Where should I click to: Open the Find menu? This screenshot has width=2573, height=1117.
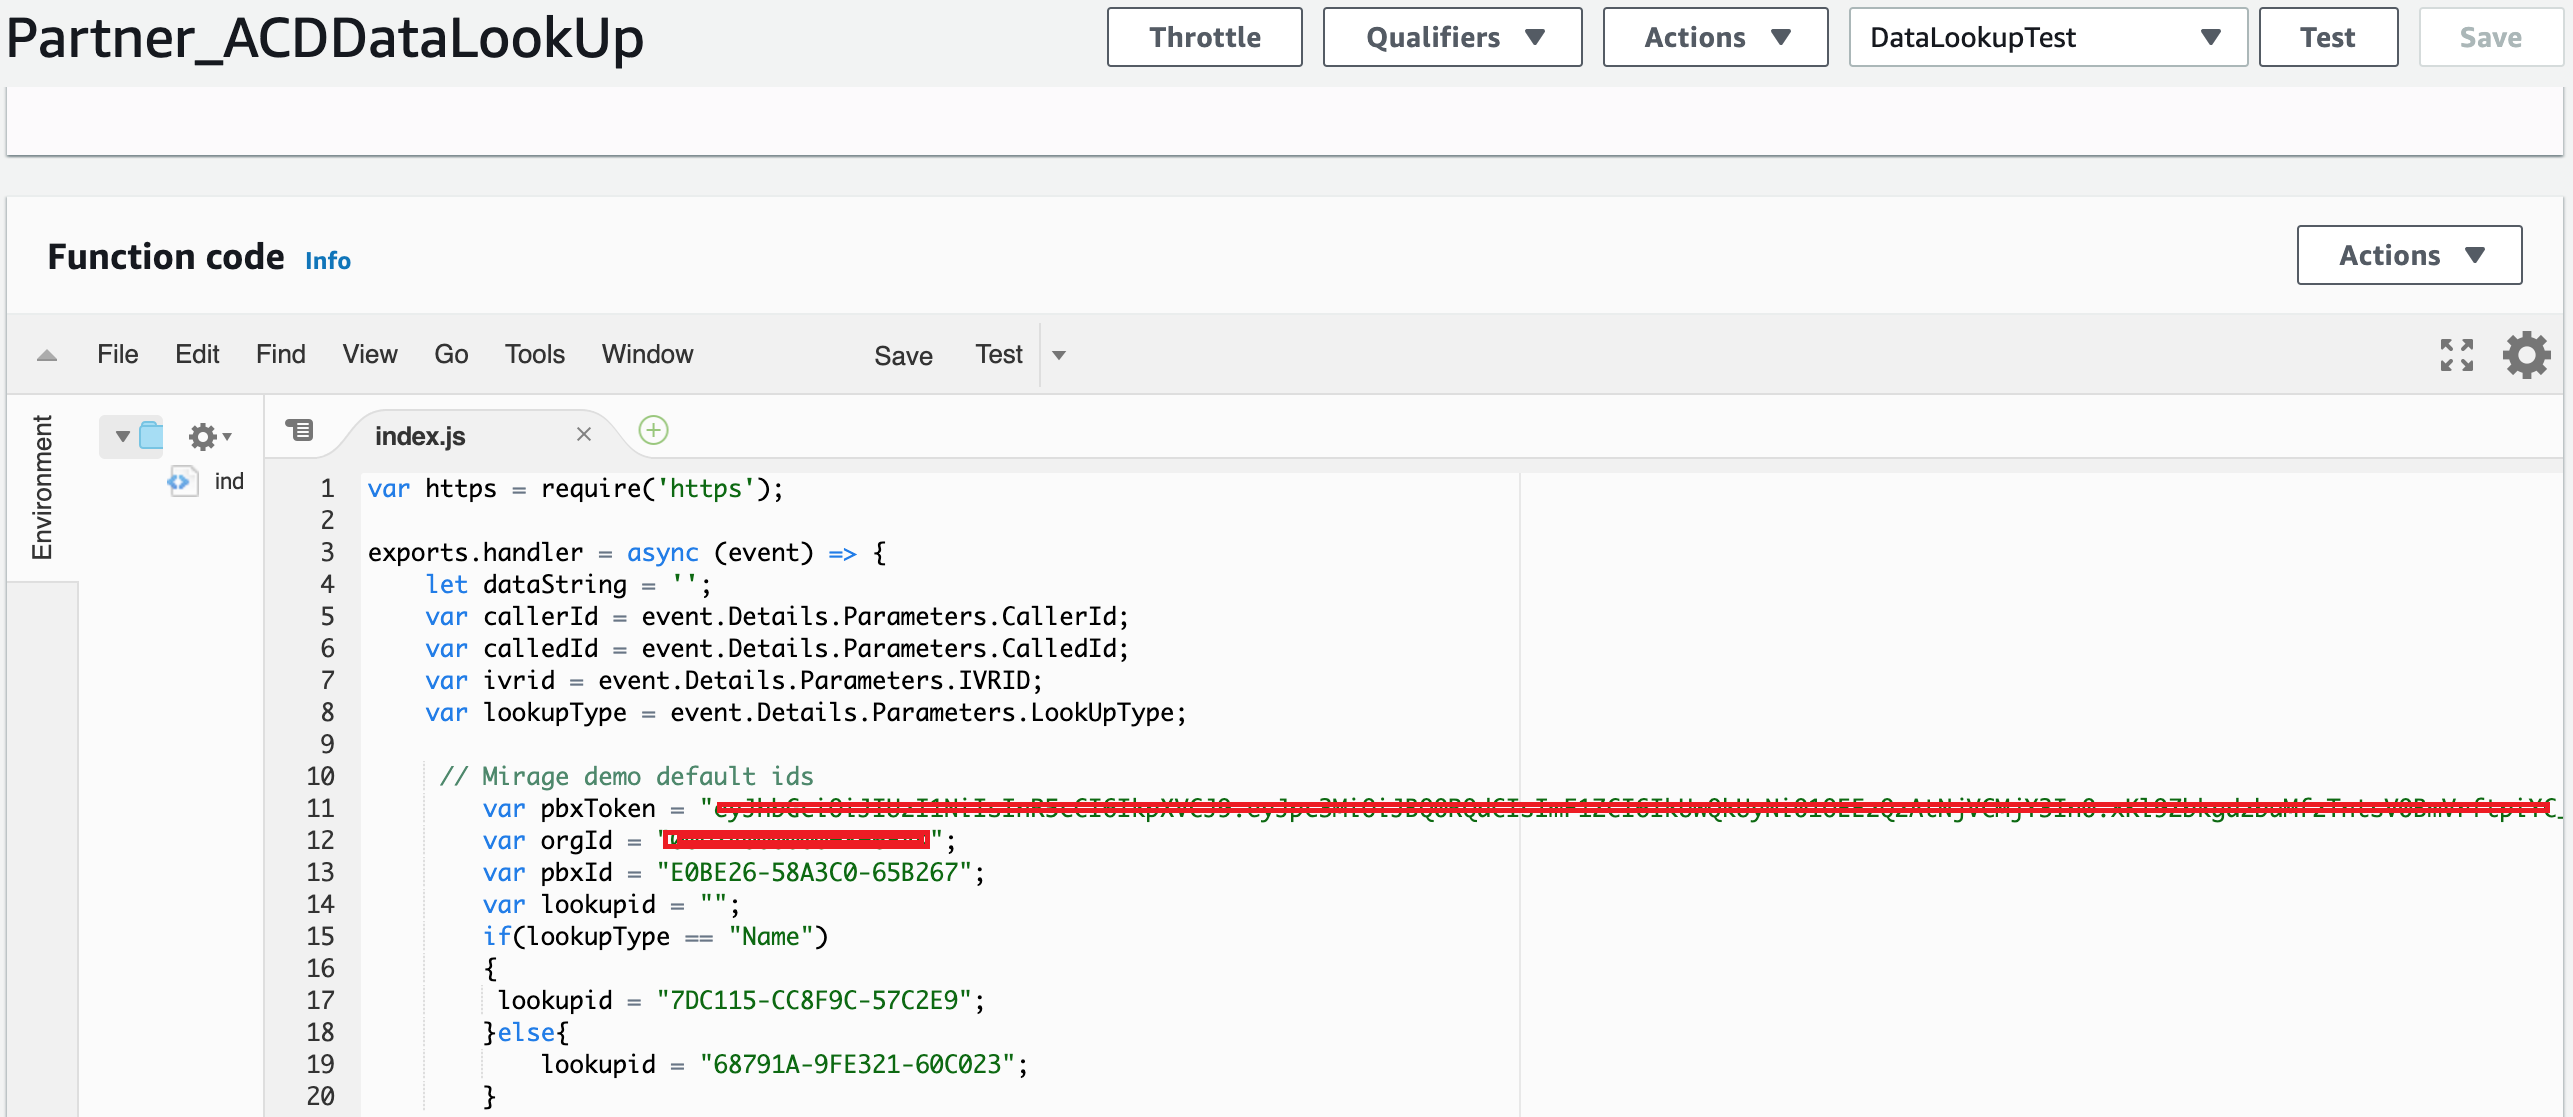tap(280, 354)
